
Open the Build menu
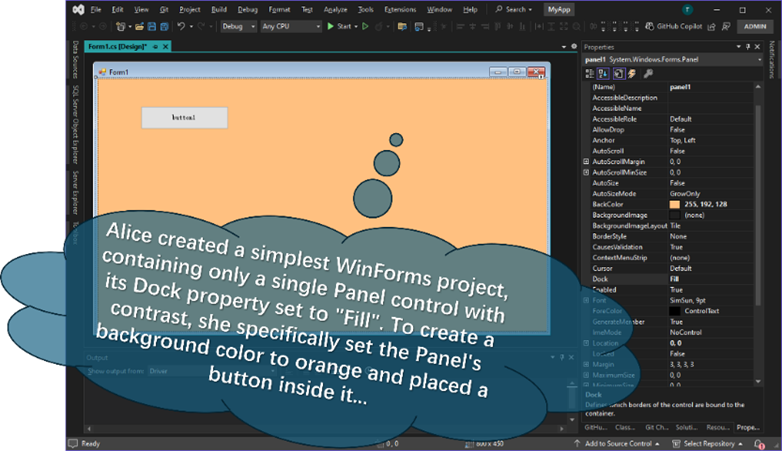pyautogui.click(x=219, y=9)
